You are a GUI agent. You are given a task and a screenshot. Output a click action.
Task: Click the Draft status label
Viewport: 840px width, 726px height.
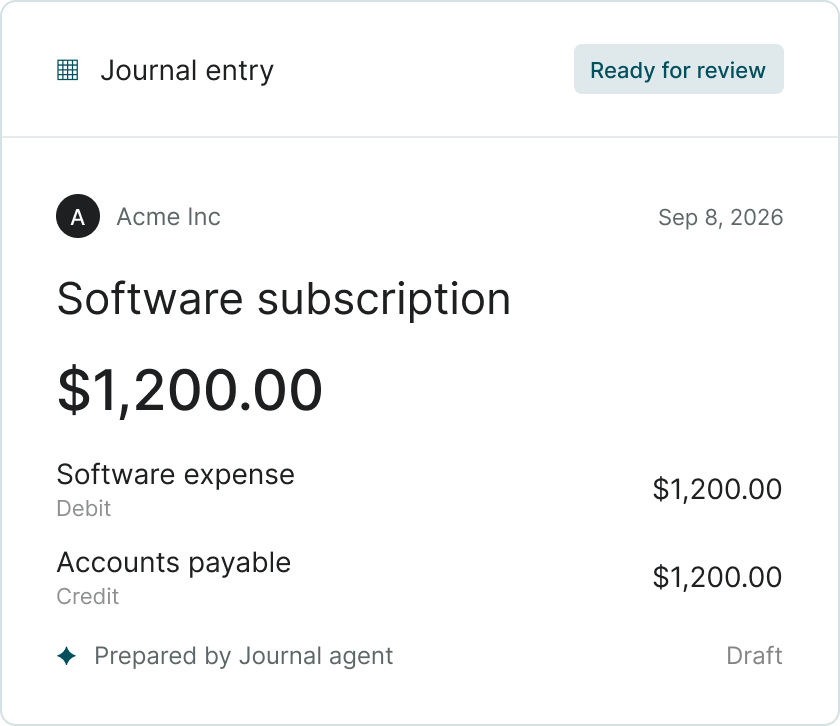(754, 656)
